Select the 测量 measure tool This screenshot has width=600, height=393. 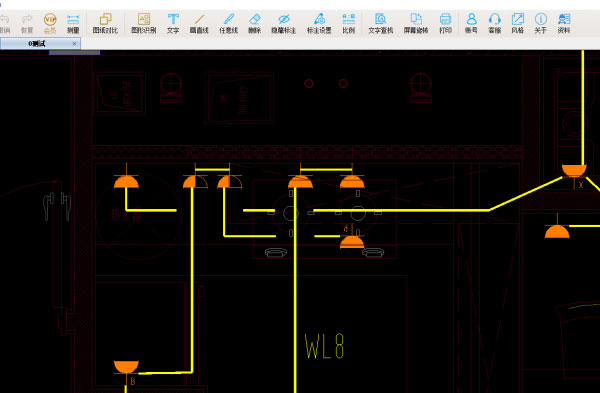[x=73, y=23]
